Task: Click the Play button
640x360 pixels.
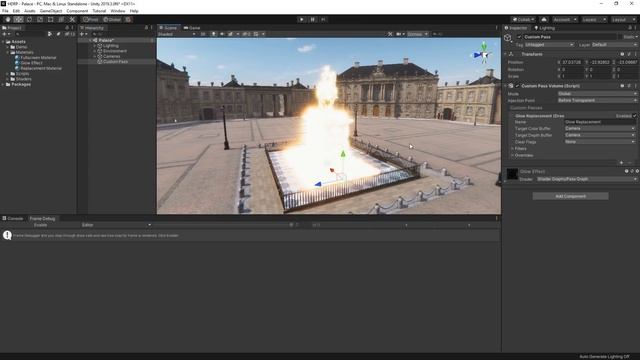Action: pos(302,19)
